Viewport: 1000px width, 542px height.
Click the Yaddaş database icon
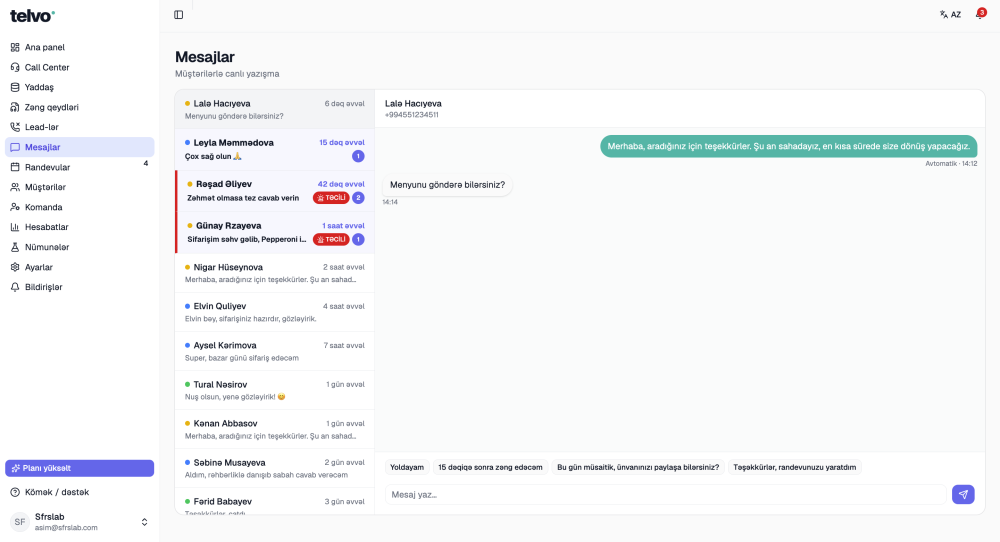(15, 87)
